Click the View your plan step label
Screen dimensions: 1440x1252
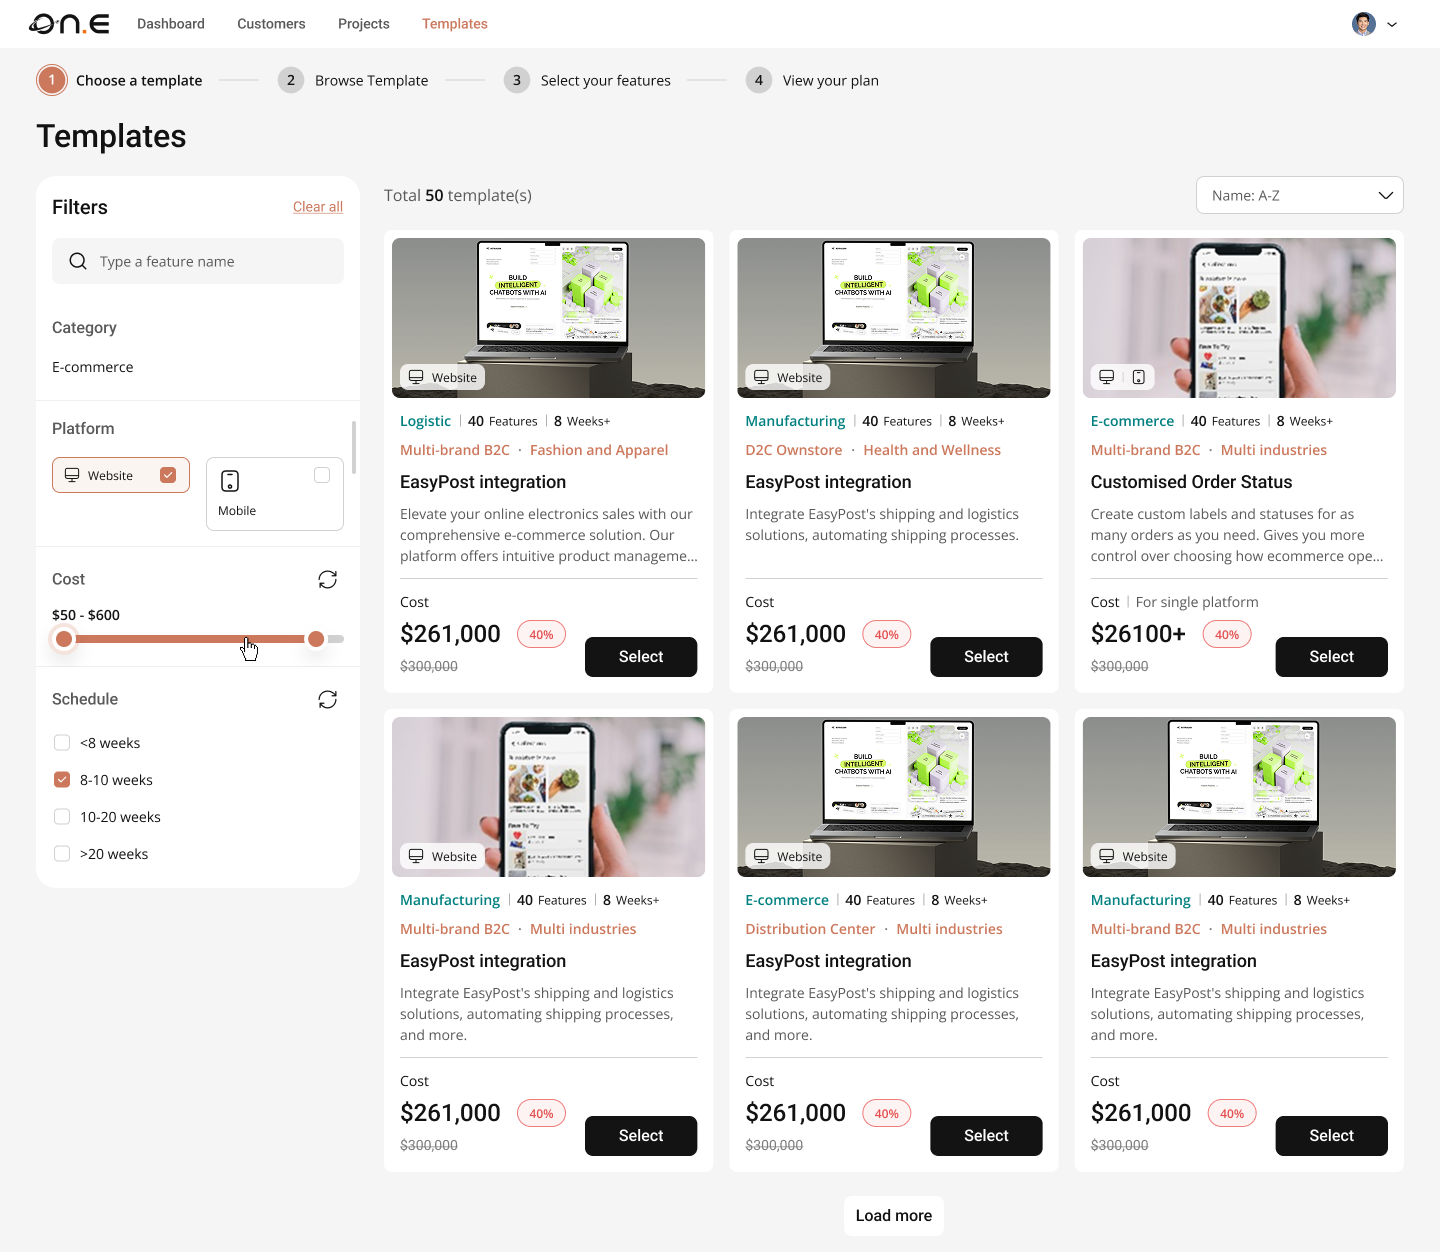[x=831, y=80]
